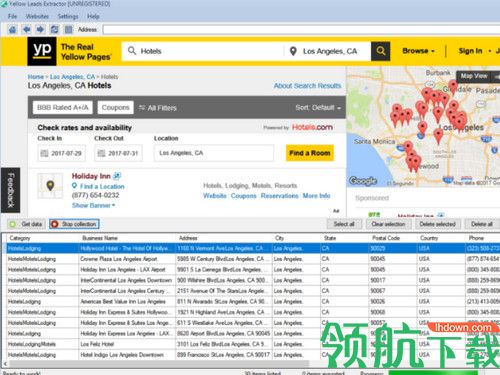Viewport: 500px width, 375px height.
Task: Toggle the Coupons filter
Action: [115, 107]
